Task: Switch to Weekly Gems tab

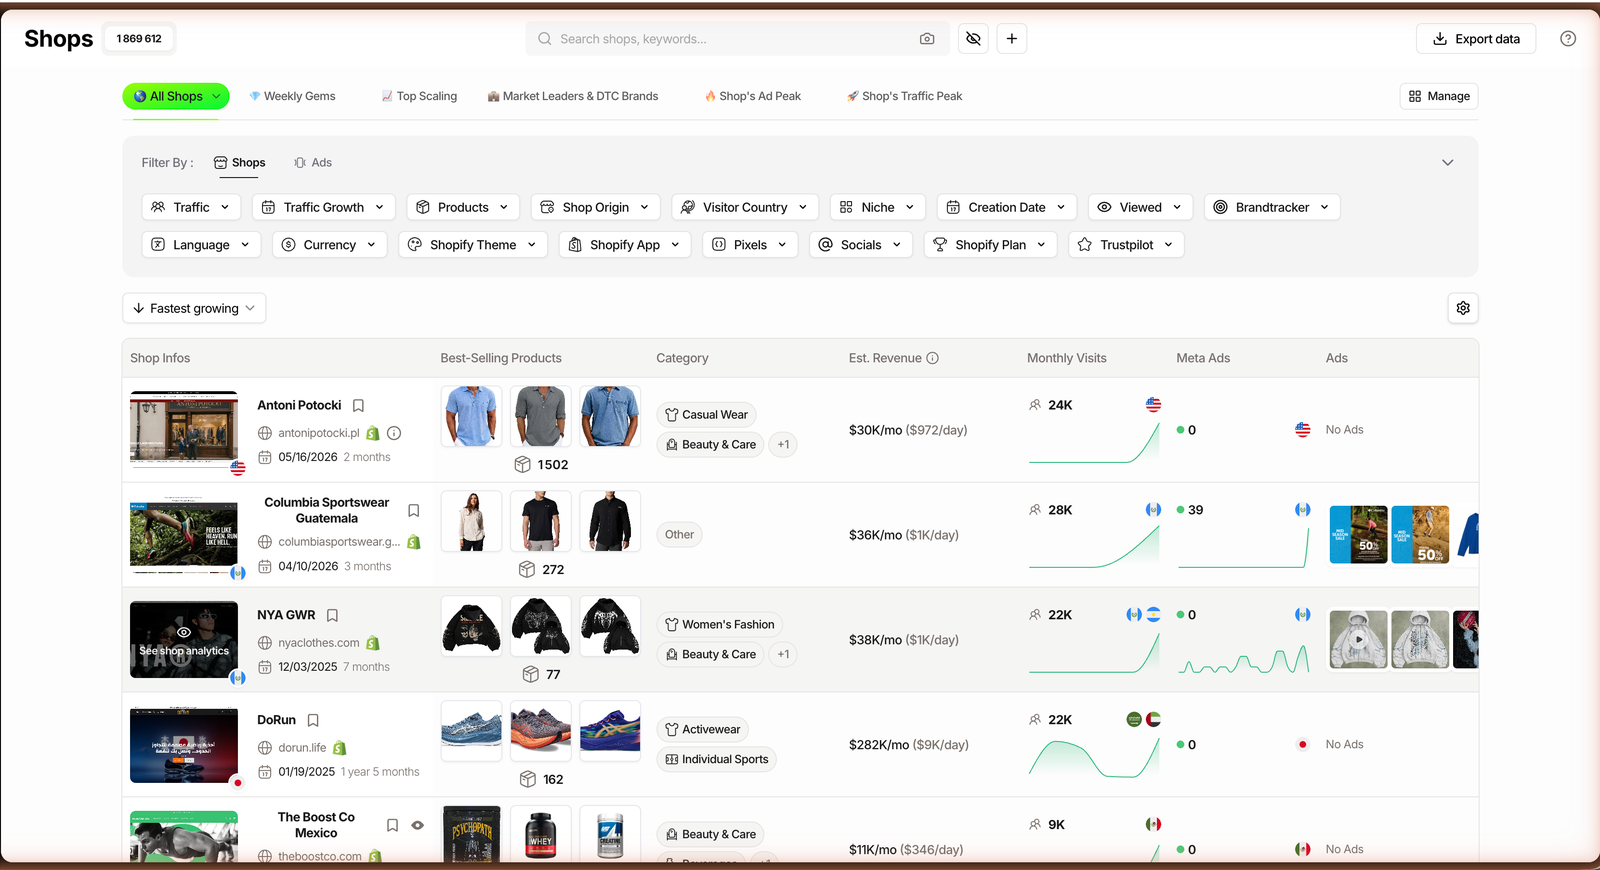Action: [292, 96]
